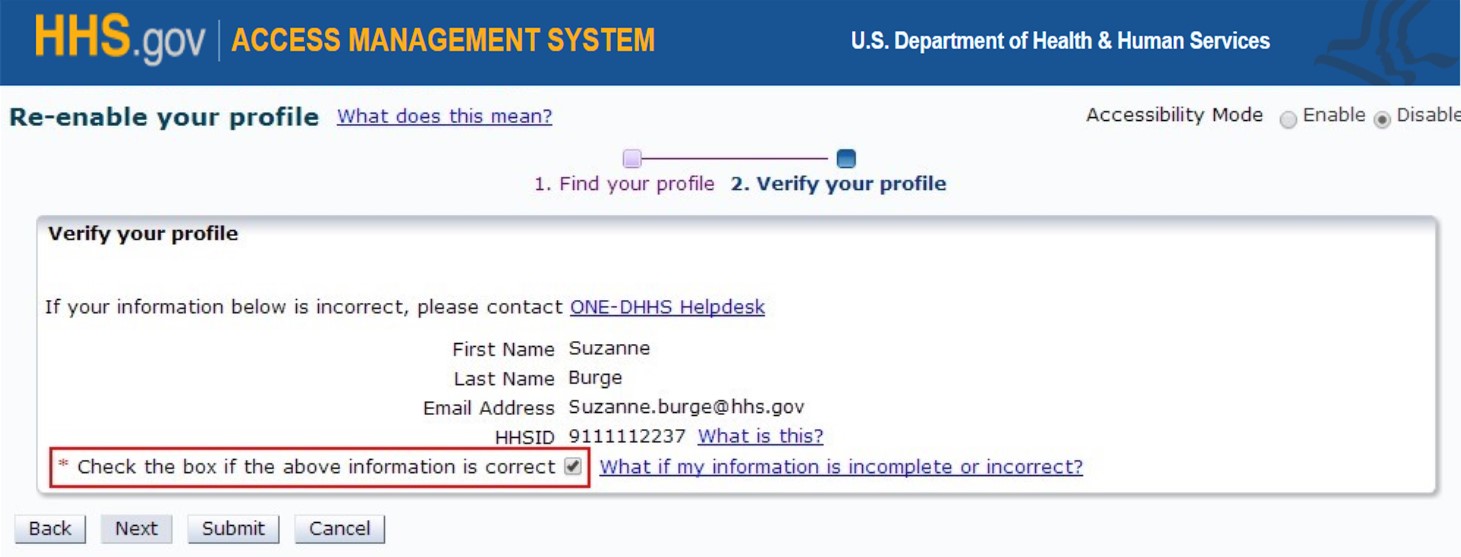Click the HHS.gov logo
The width and height of the screenshot is (1461, 557).
point(119,41)
